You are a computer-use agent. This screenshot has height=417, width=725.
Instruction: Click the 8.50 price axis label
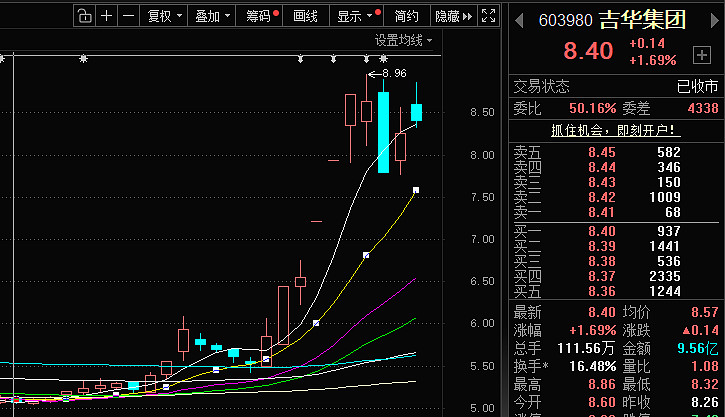(482, 112)
